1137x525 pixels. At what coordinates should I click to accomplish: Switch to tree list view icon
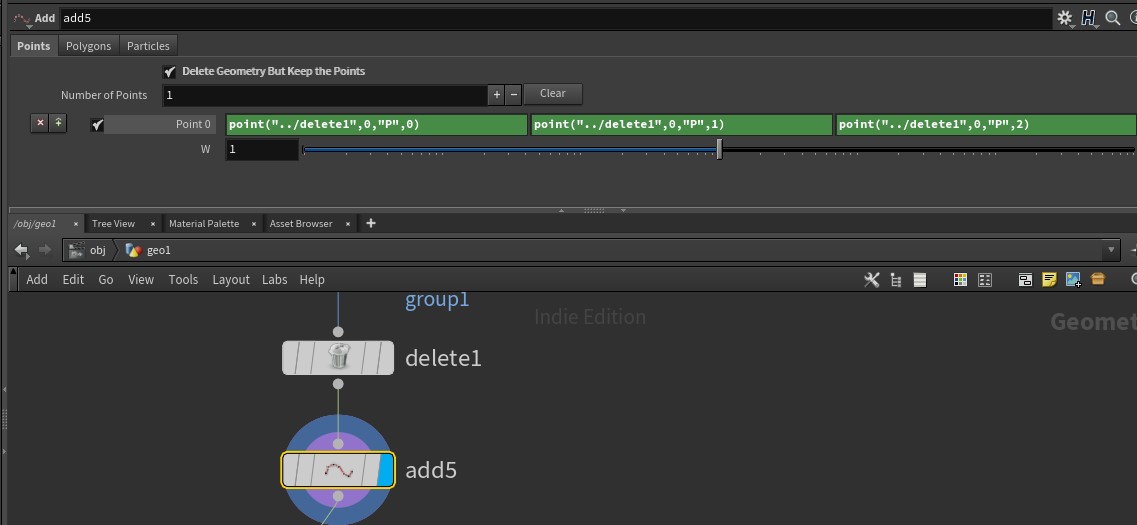point(895,280)
